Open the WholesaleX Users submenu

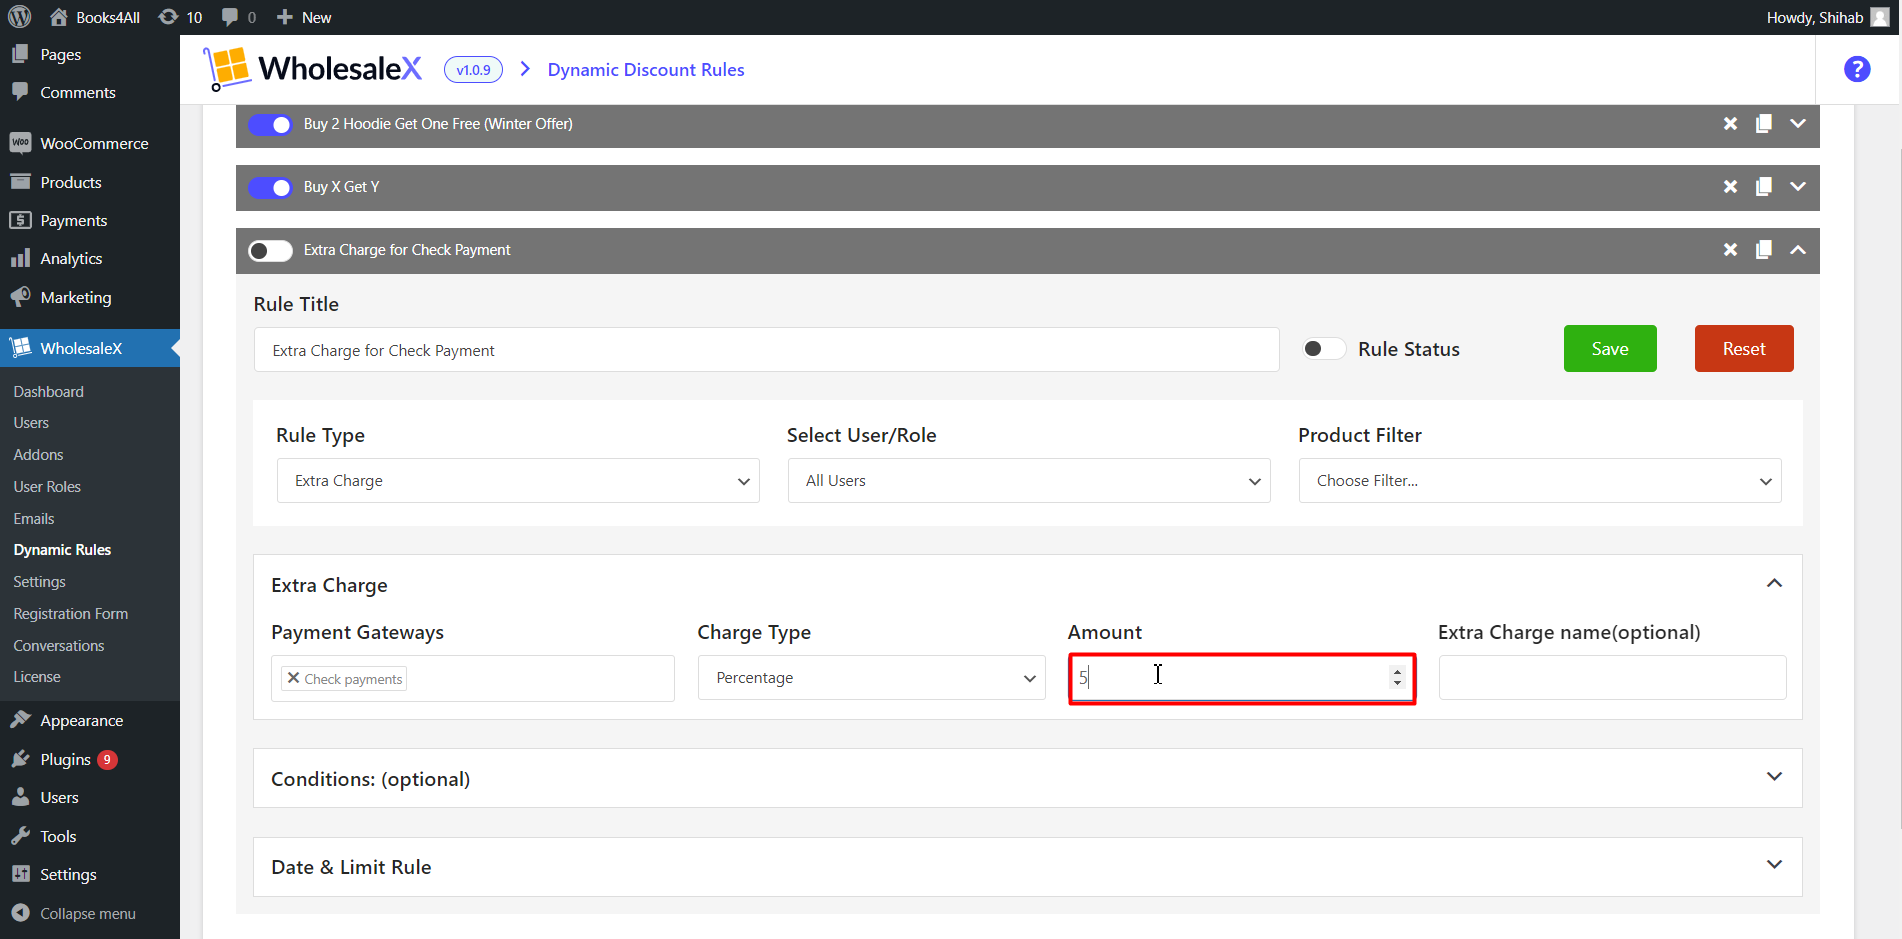click(x=31, y=423)
